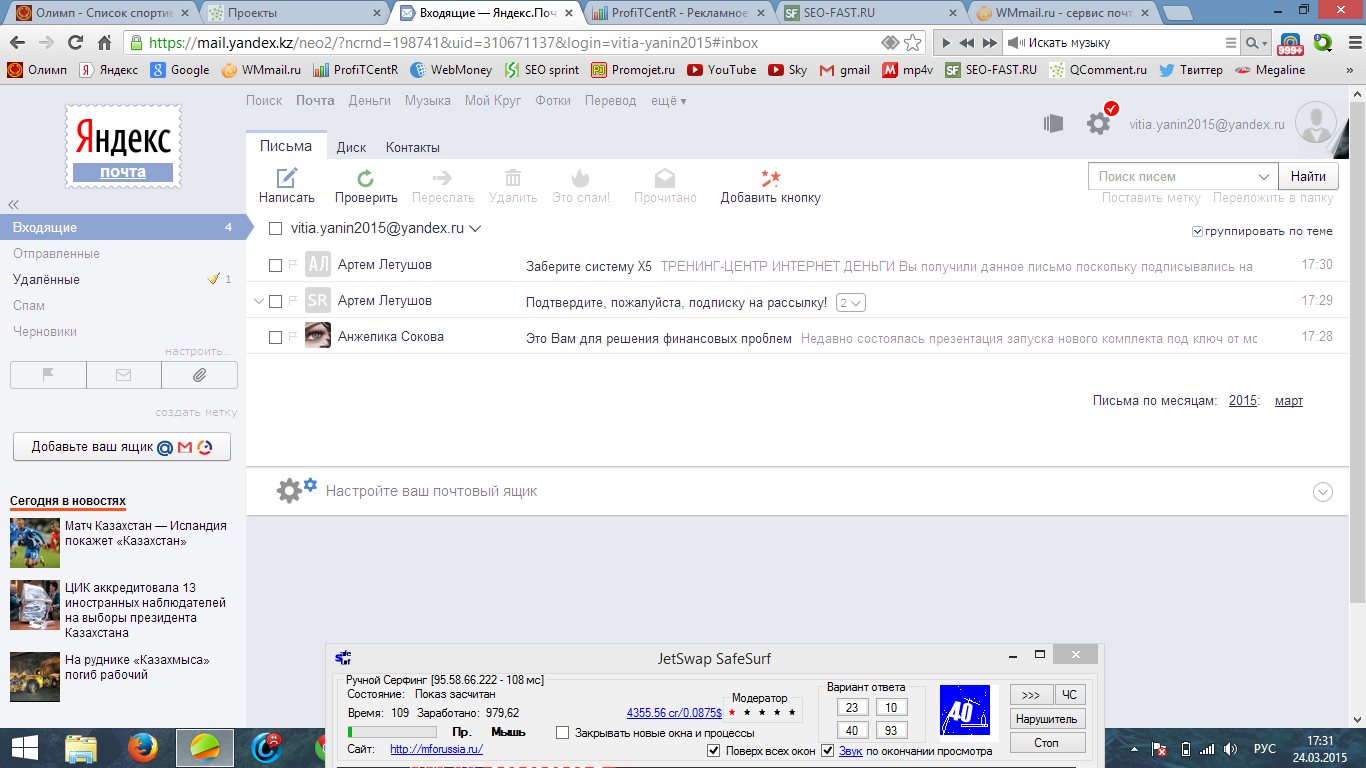Switch to WMmail.ru browser tab
The height and width of the screenshot is (768, 1366).
click(1061, 14)
